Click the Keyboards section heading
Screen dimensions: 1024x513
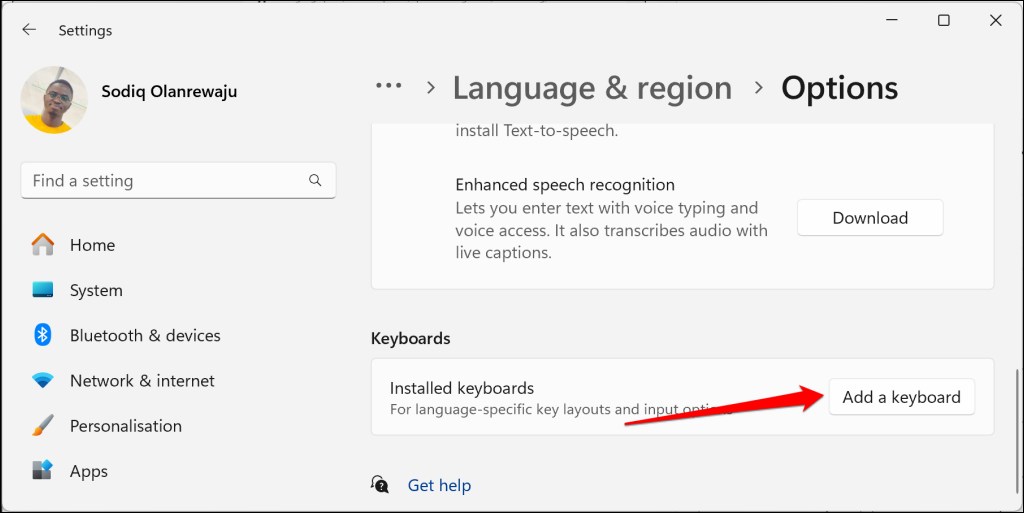coord(411,339)
